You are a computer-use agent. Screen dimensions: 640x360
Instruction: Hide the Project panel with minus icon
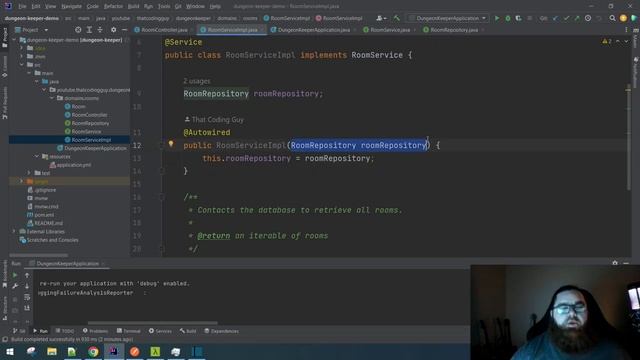click(124, 30)
